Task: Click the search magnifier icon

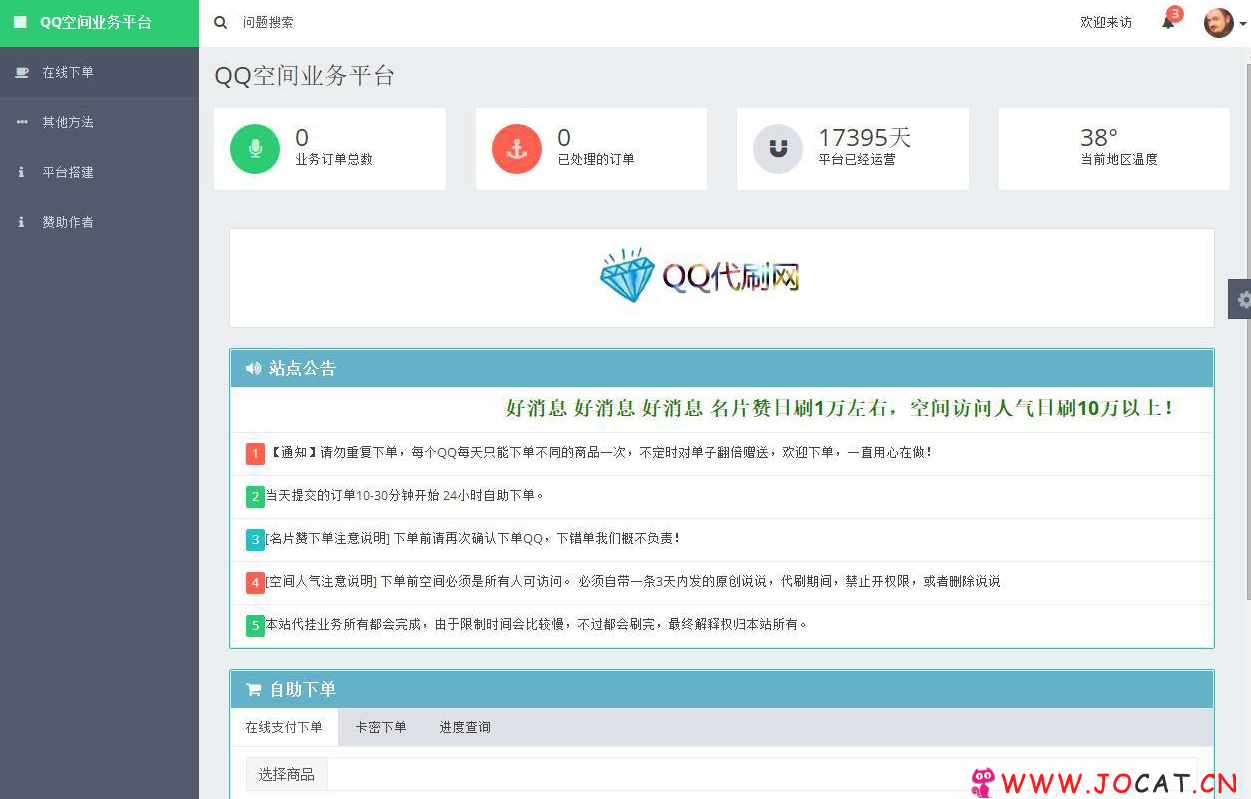Action: (x=220, y=22)
